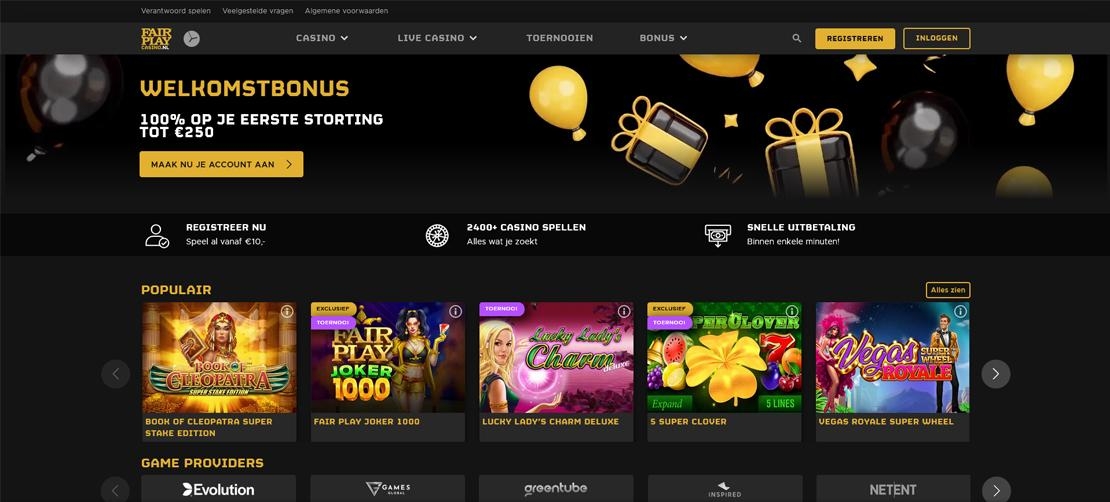Click Maak nu je account aan
Image resolution: width=1110 pixels, height=502 pixels.
pyautogui.click(x=221, y=164)
